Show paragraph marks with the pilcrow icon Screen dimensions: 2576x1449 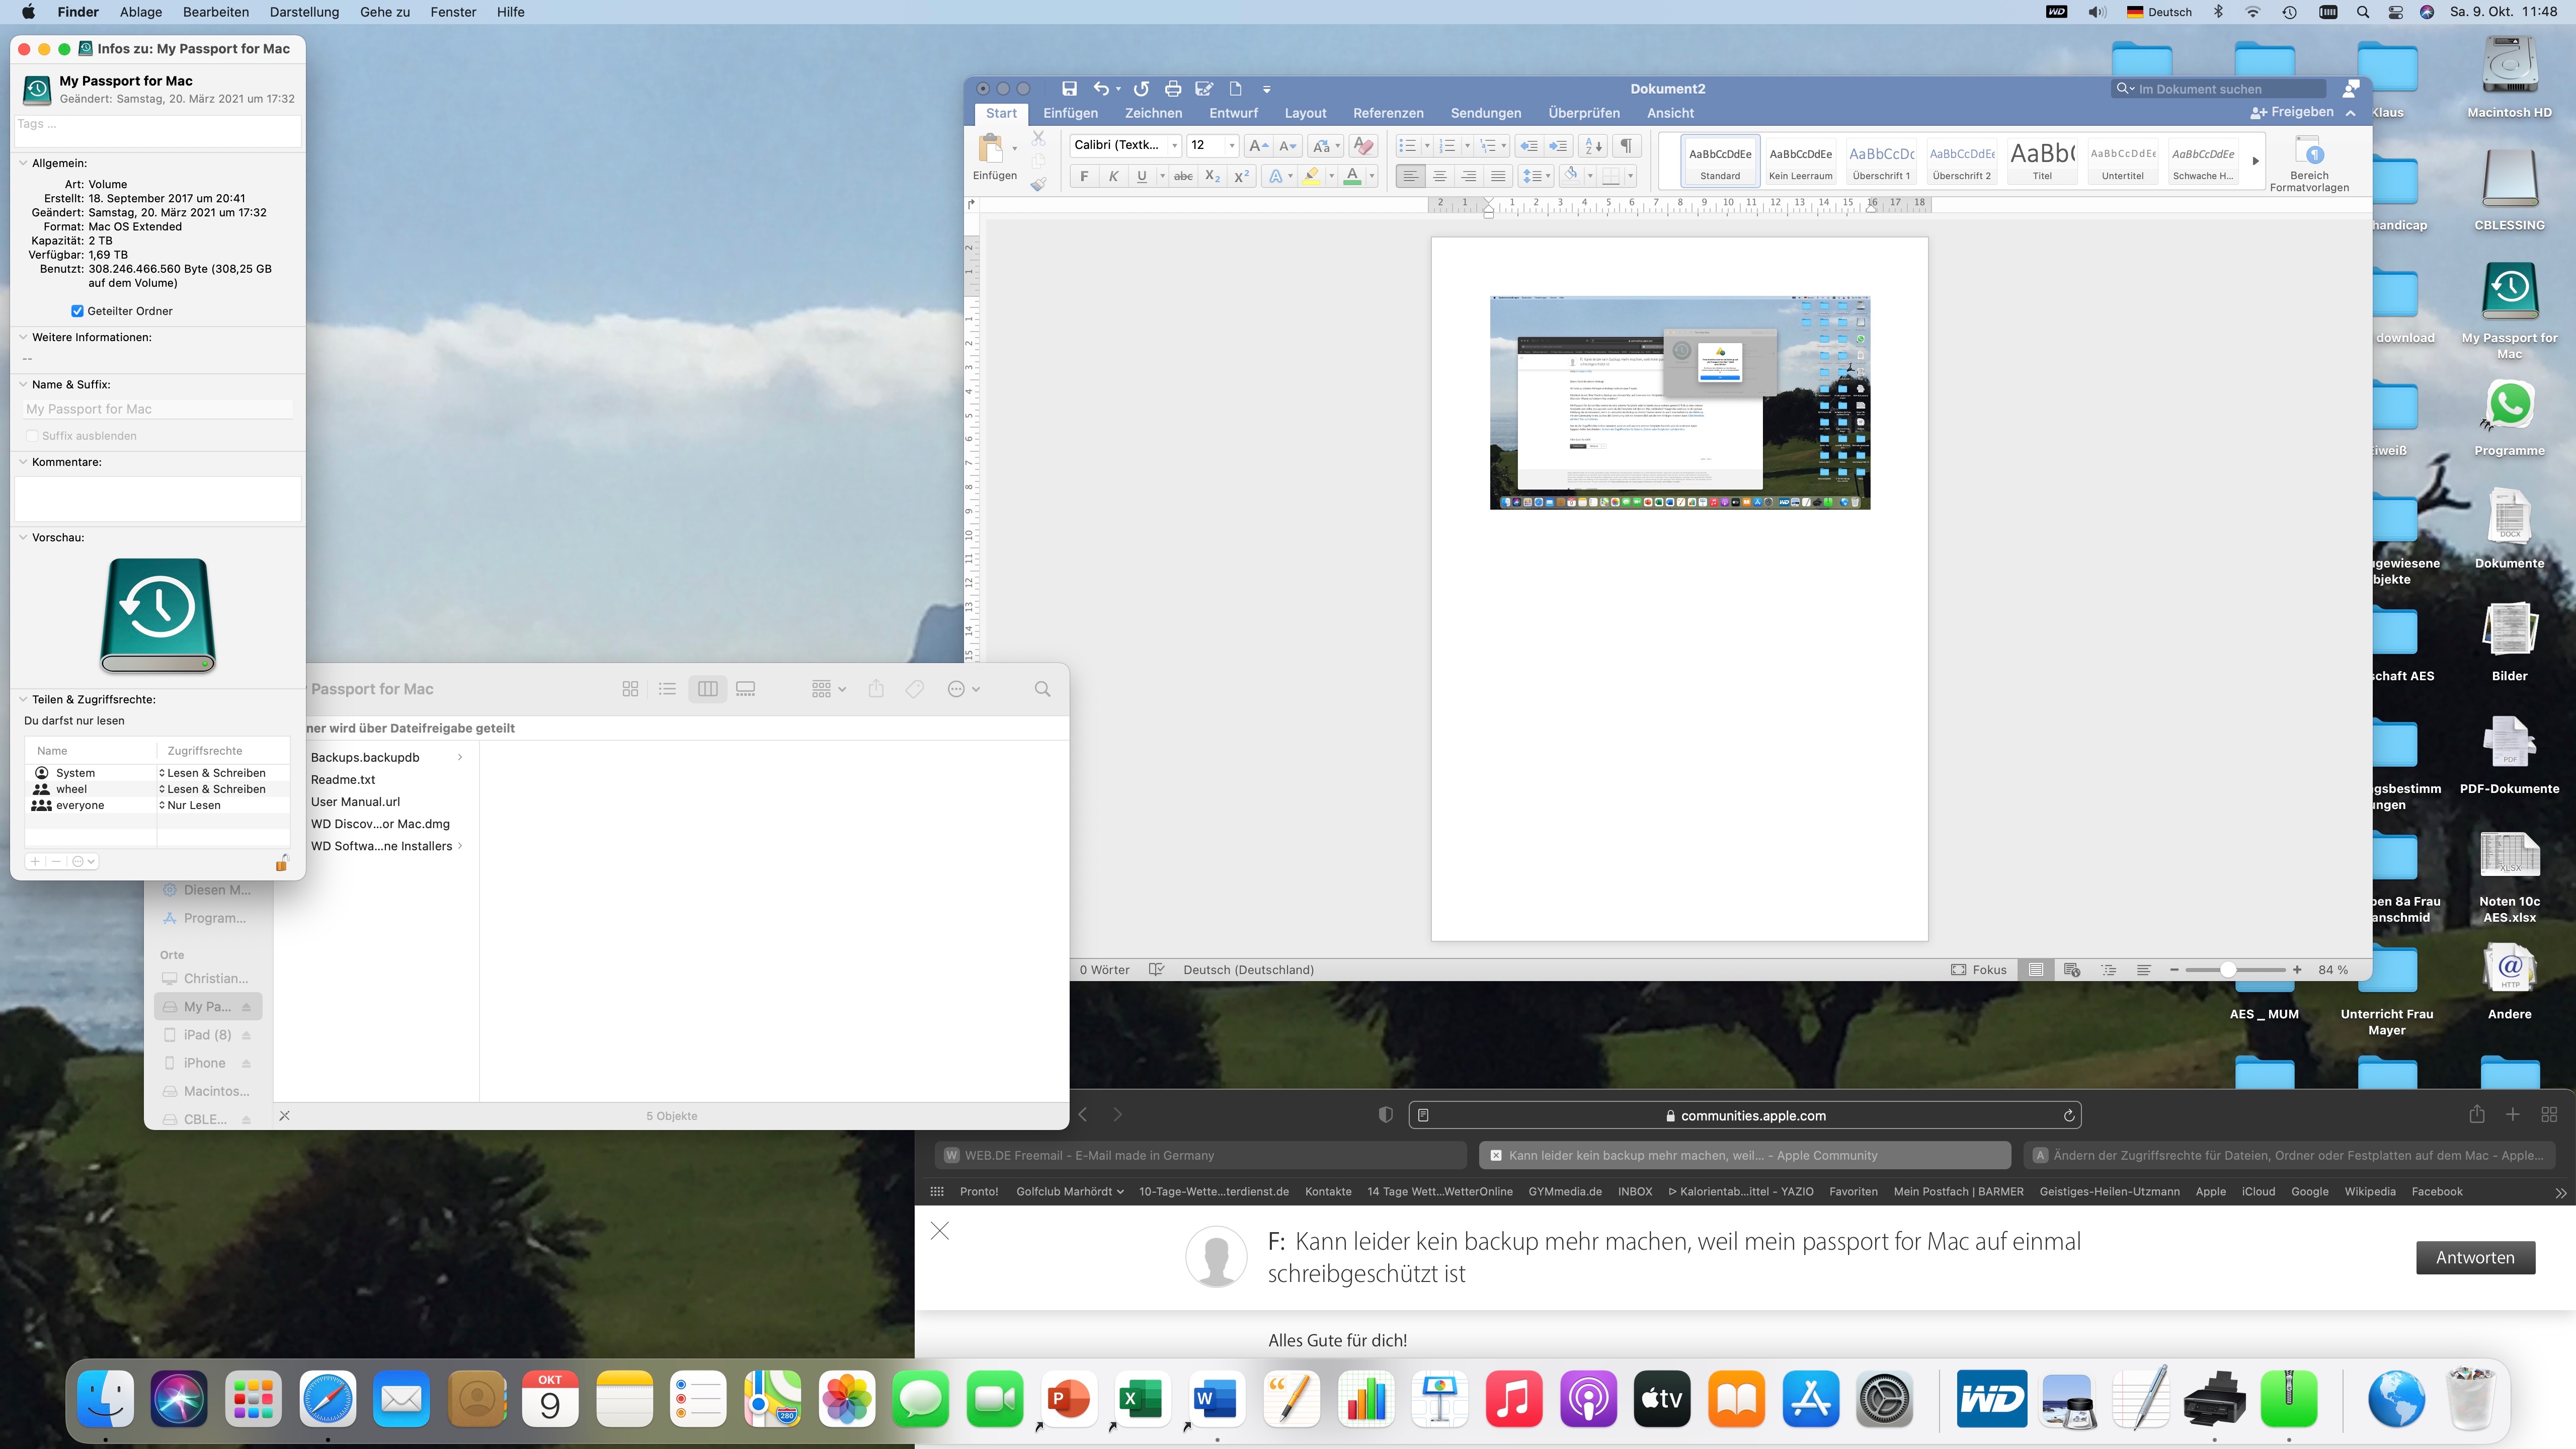tap(1626, 145)
